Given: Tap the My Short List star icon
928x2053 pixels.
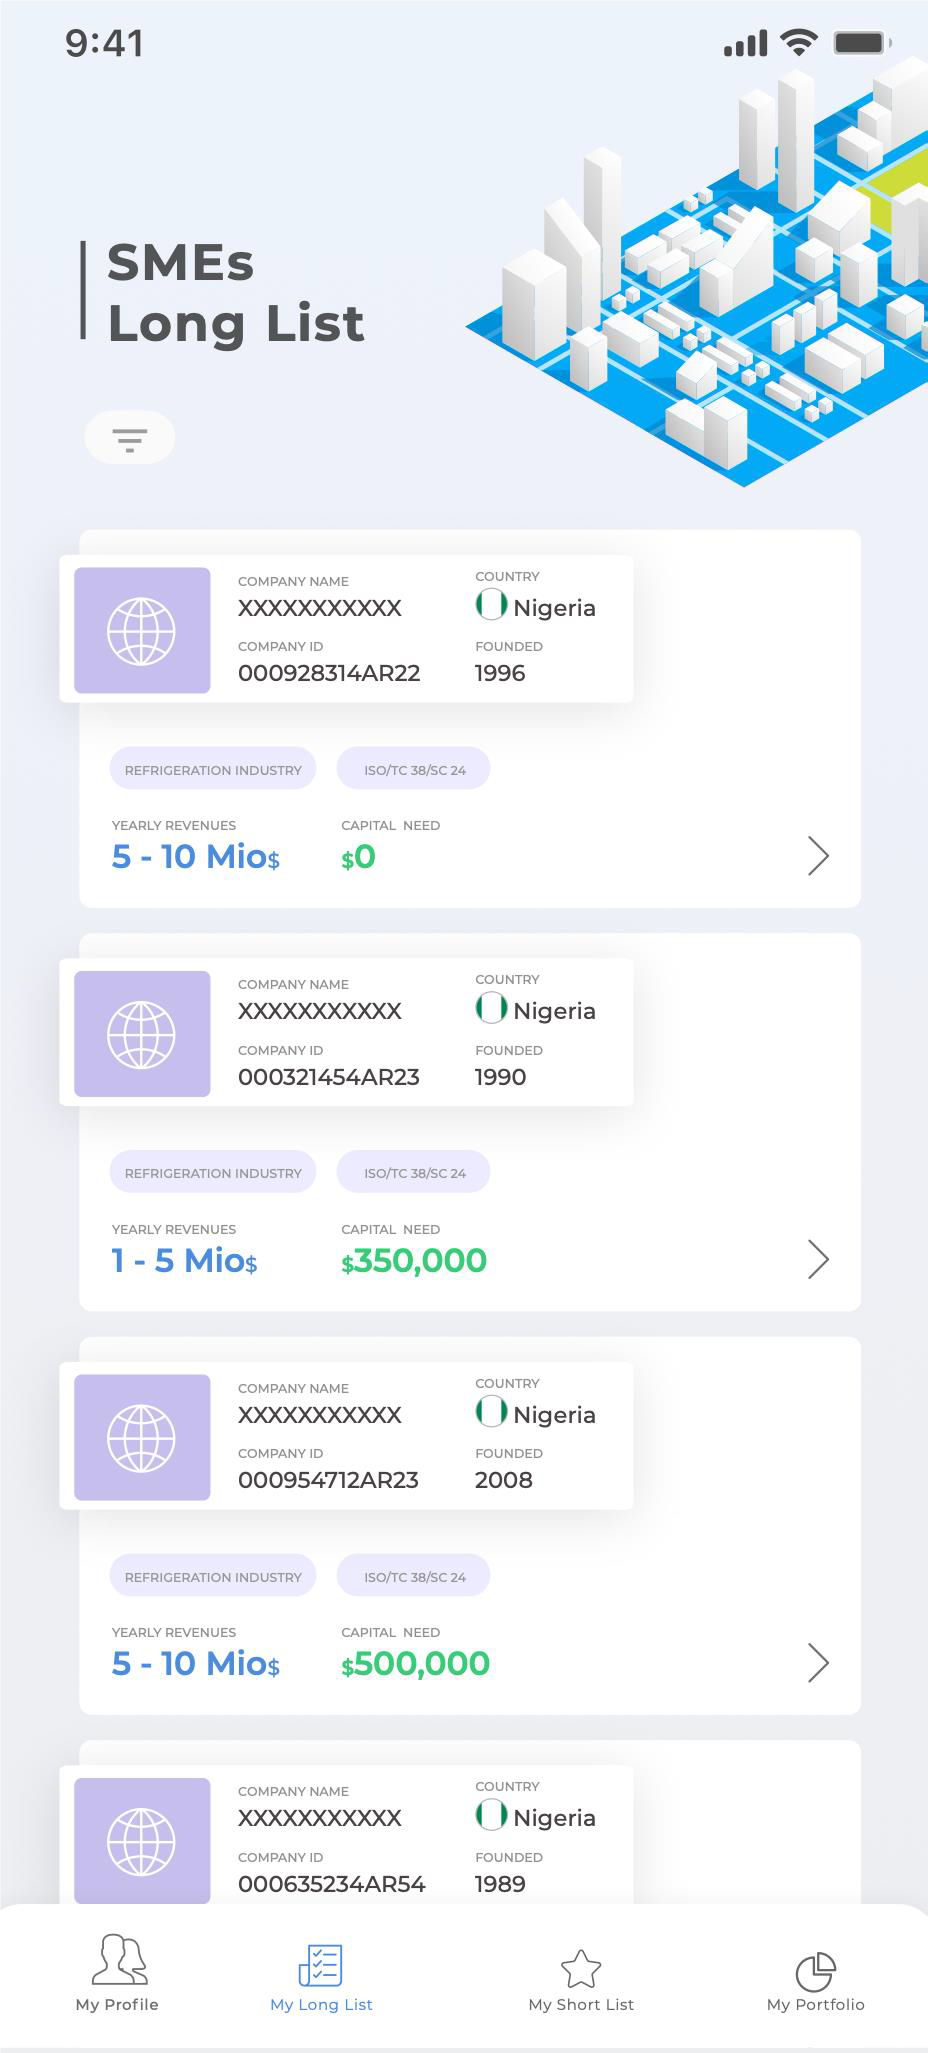Looking at the screenshot, I should (581, 1968).
